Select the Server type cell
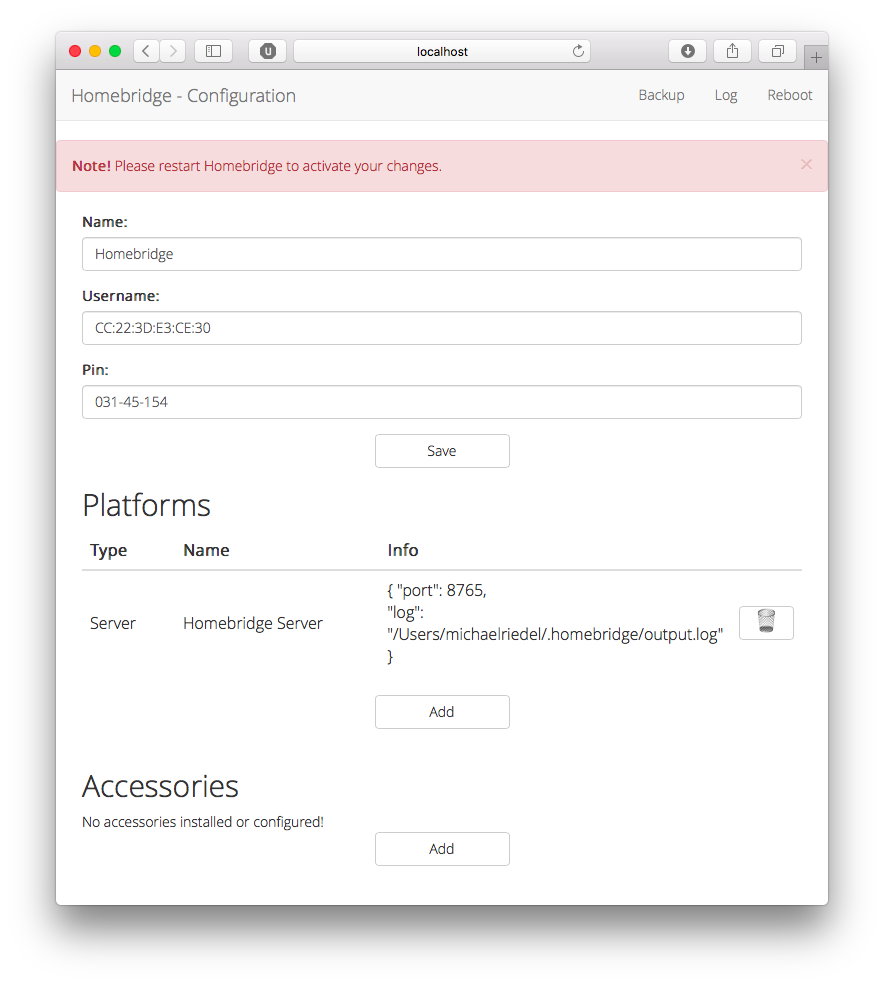The width and height of the screenshot is (884, 985). (x=112, y=623)
